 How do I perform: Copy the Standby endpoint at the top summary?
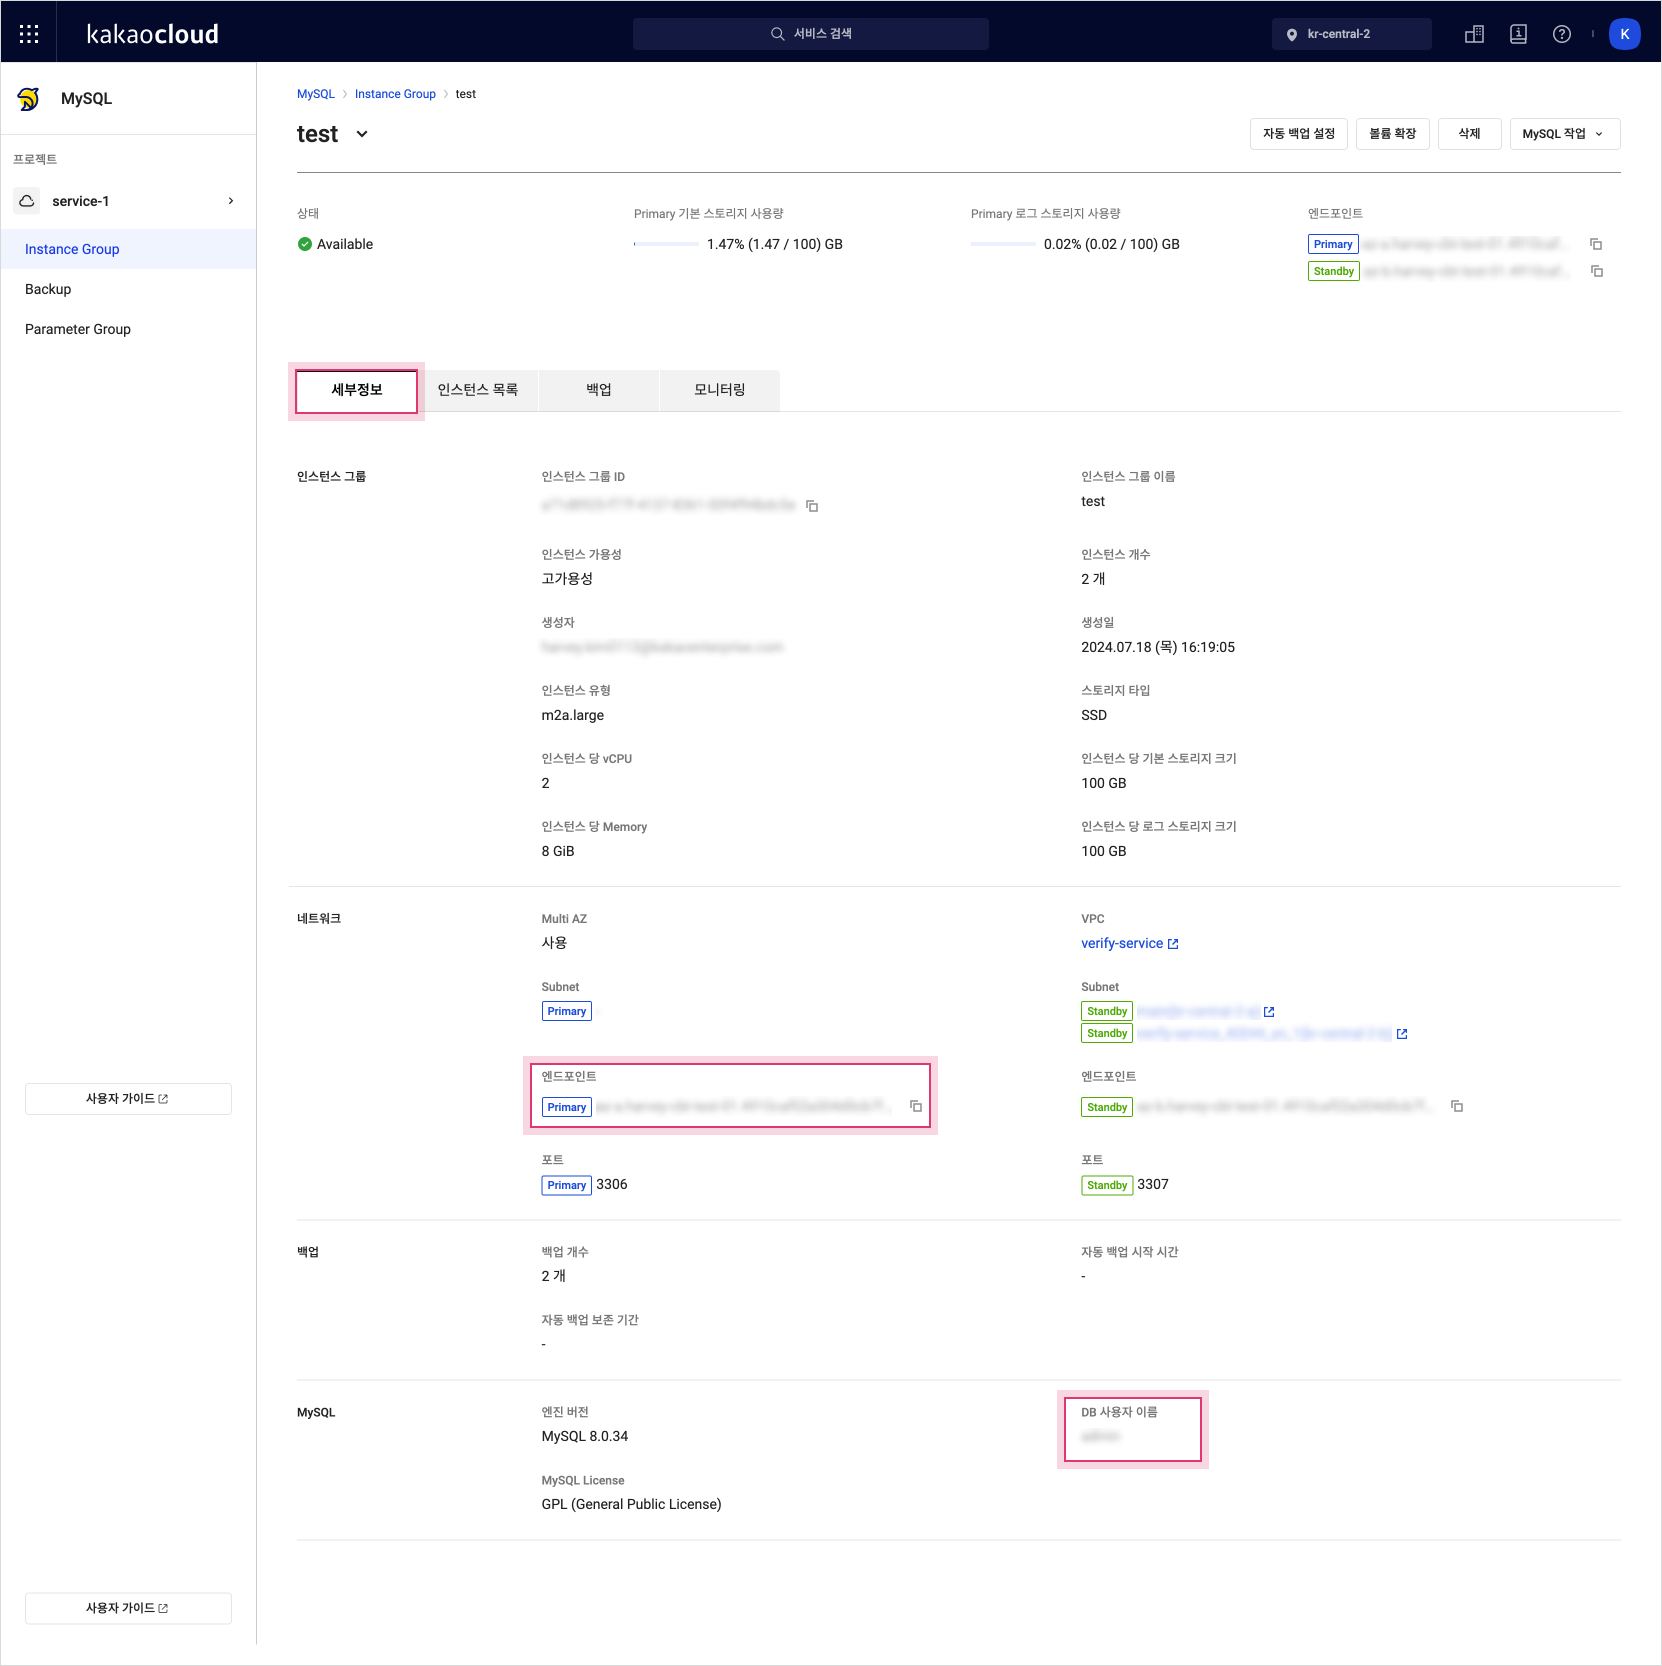coord(1597,271)
